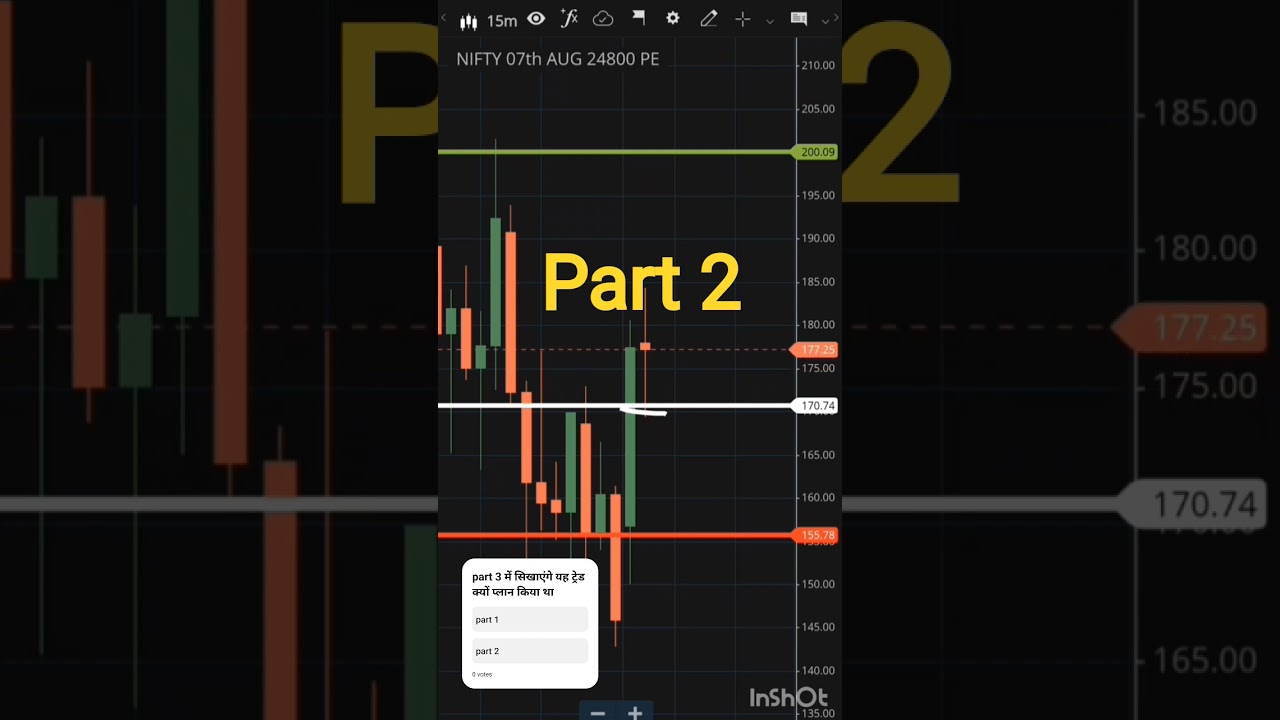This screenshot has width=1280, height=720.
Task: Click the current price 177.25 label
Action: coord(817,350)
